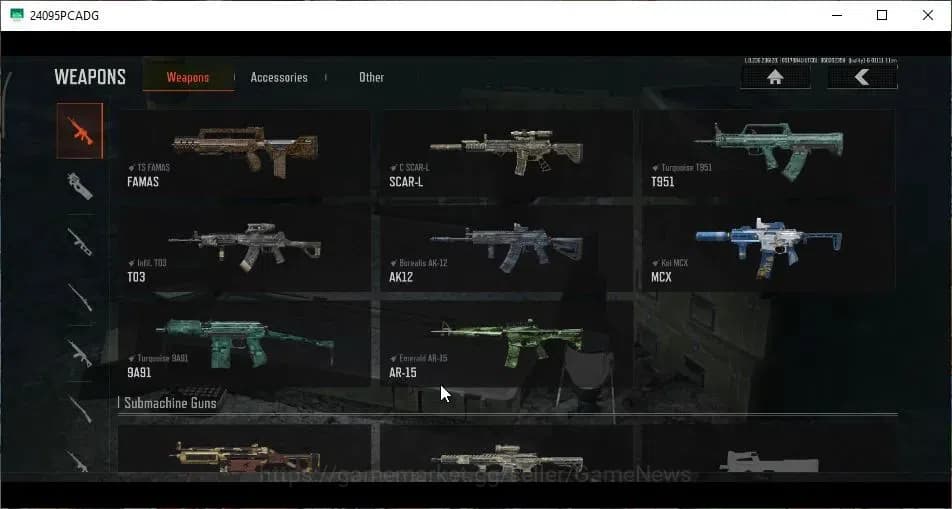Click the WEAPONS page title
Viewport: 952px width, 509px height.
click(90, 77)
